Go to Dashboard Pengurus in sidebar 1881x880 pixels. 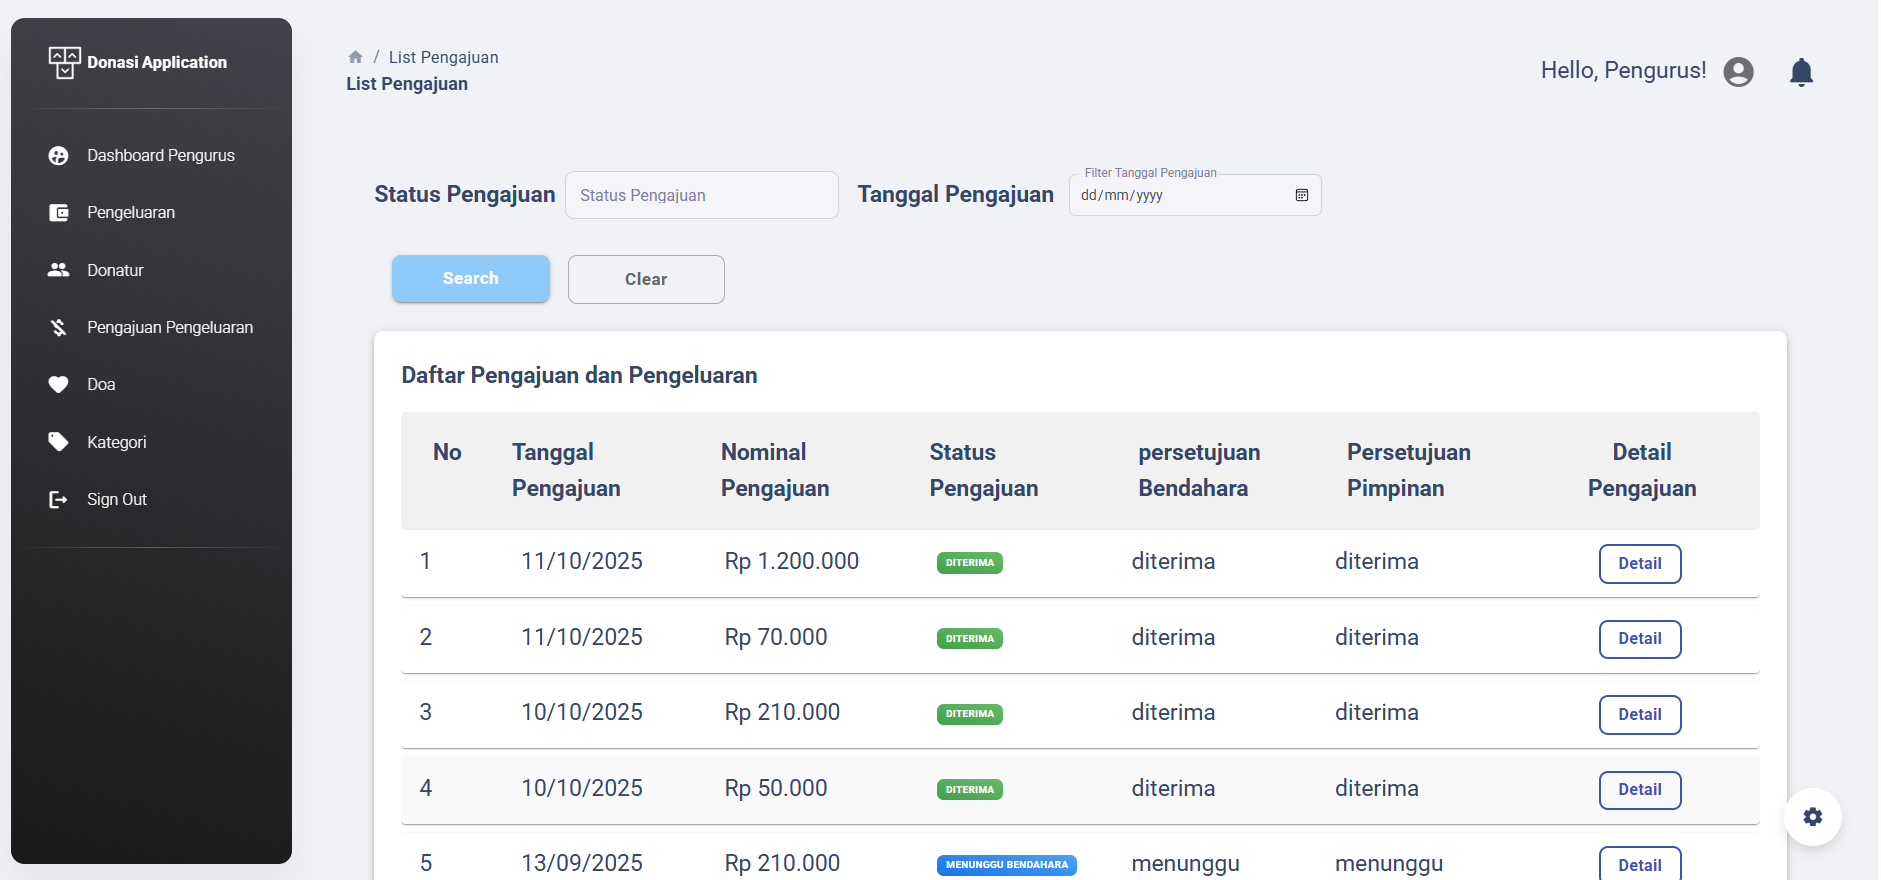click(160, 156)
